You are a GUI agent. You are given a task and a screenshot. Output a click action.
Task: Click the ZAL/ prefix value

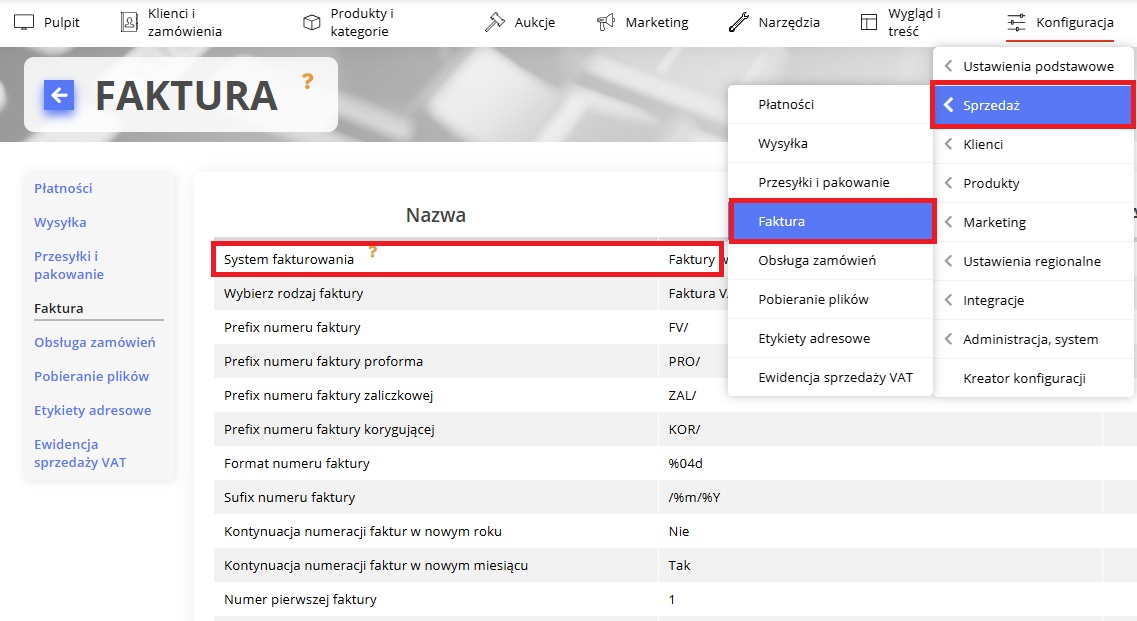pyautogui.click(x=682, y=396)
